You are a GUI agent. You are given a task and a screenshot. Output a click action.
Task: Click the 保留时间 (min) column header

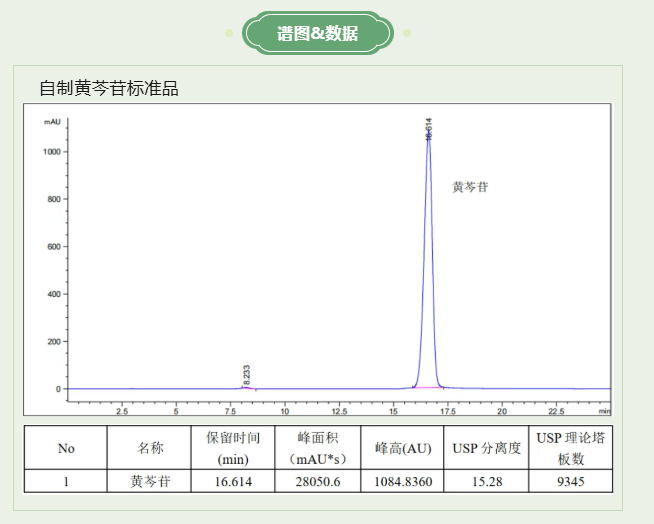233,448
